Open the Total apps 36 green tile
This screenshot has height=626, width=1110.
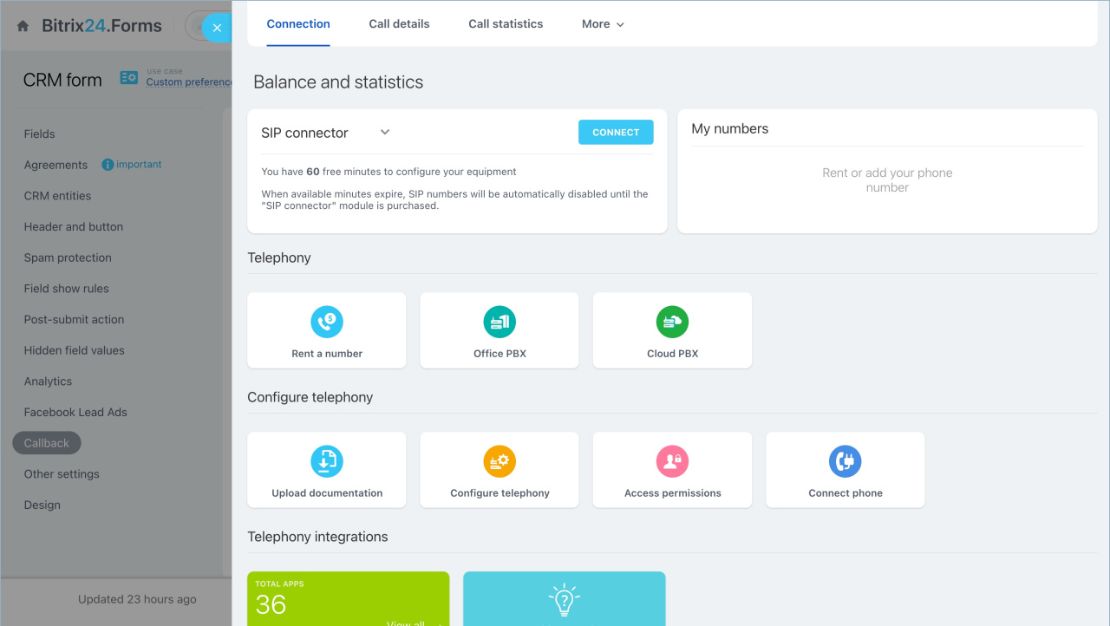point(348,598)
